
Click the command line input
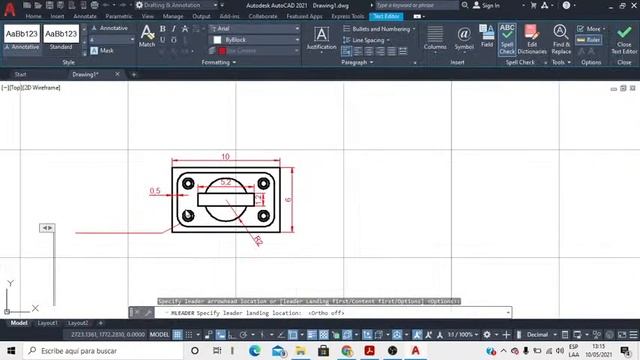[333, 313]
